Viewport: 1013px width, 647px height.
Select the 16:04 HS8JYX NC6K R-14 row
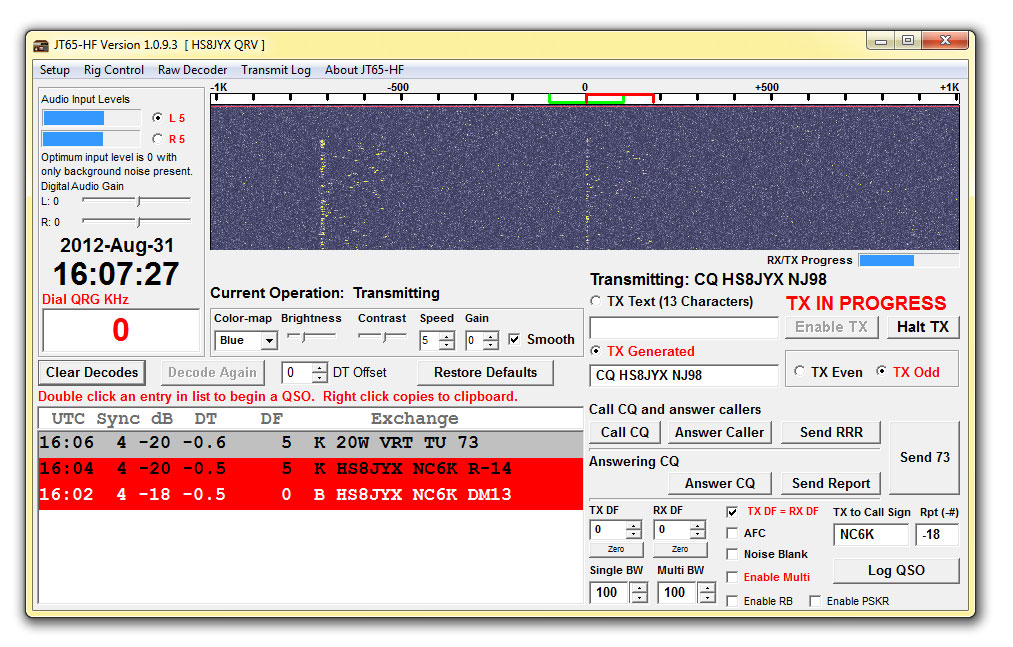point(311,469)
